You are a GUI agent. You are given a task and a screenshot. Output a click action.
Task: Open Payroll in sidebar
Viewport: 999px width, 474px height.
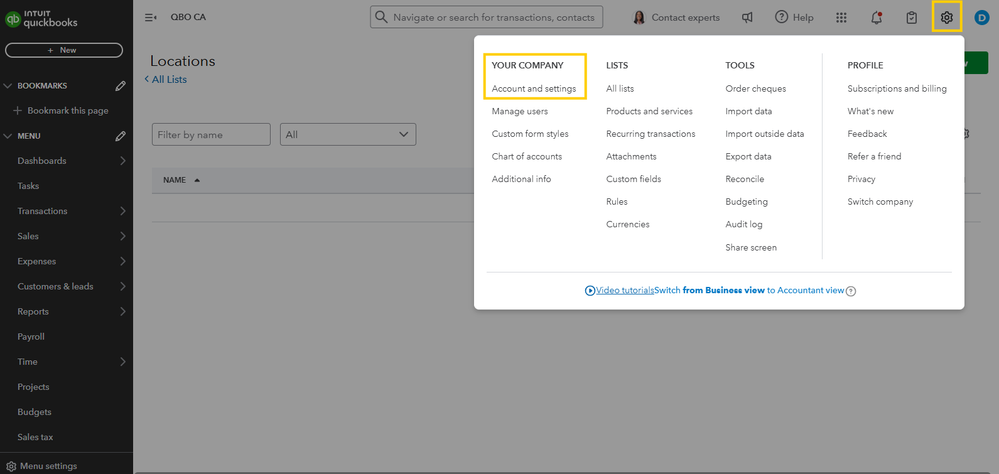point(31,337)
